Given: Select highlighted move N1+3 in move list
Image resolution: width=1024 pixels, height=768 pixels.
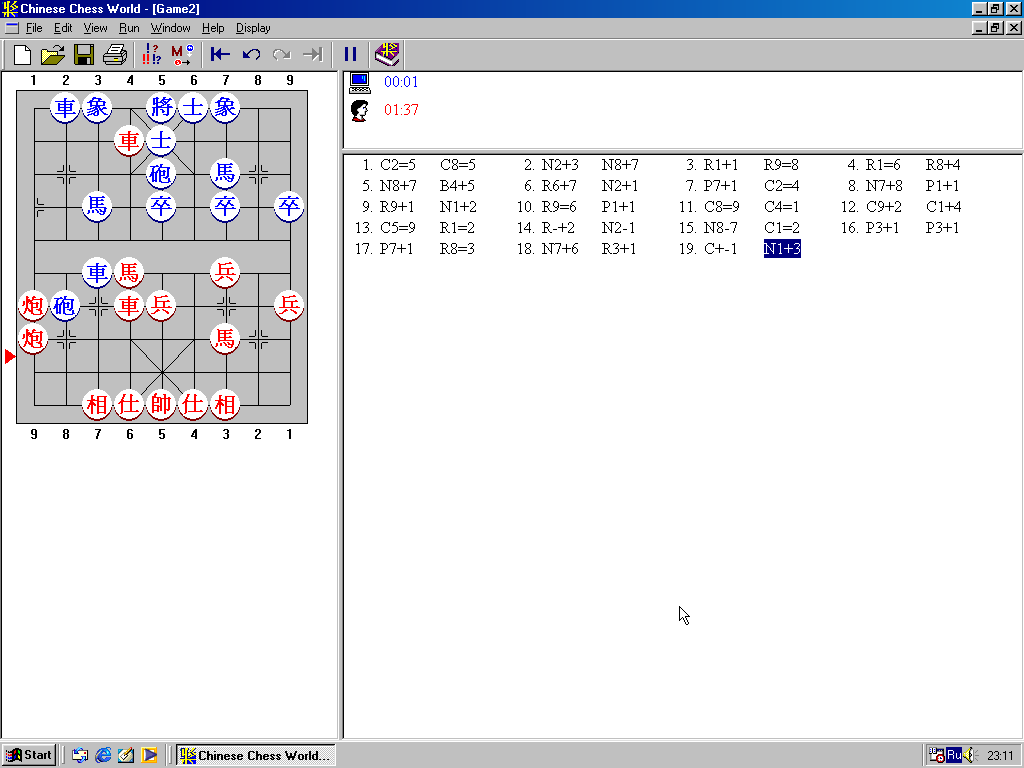Looking at the screenshot, I should pyautogui.click(x=782, y=249).
